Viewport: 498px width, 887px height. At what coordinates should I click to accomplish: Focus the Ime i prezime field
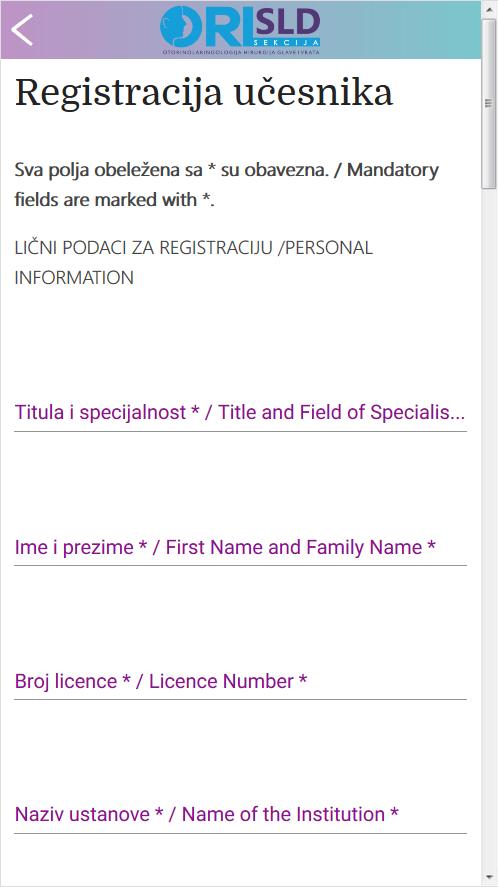tap(241, 548)
